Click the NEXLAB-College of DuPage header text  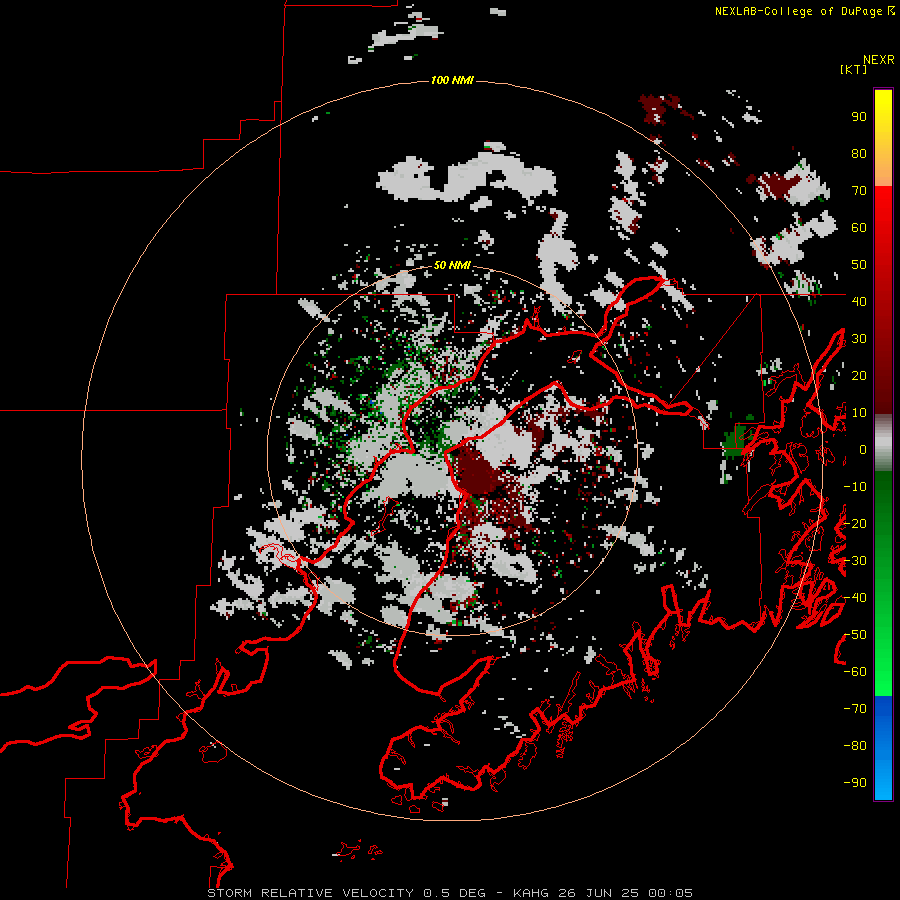click(799, 11)
